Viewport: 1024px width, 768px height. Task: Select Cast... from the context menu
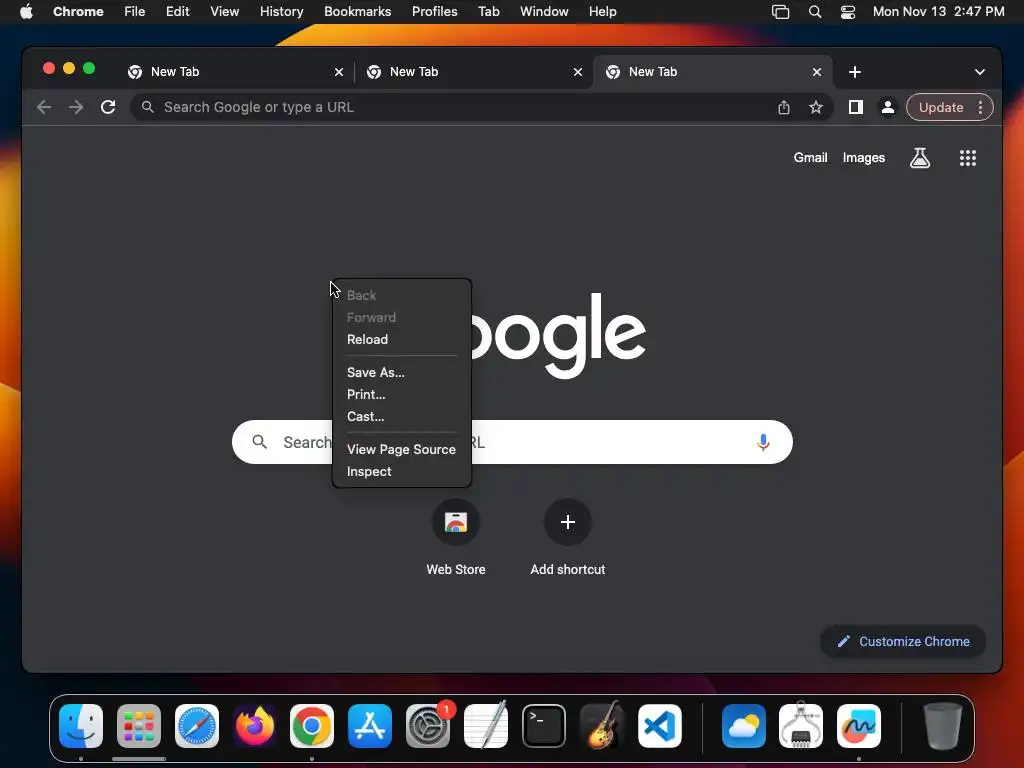point(402,417)
